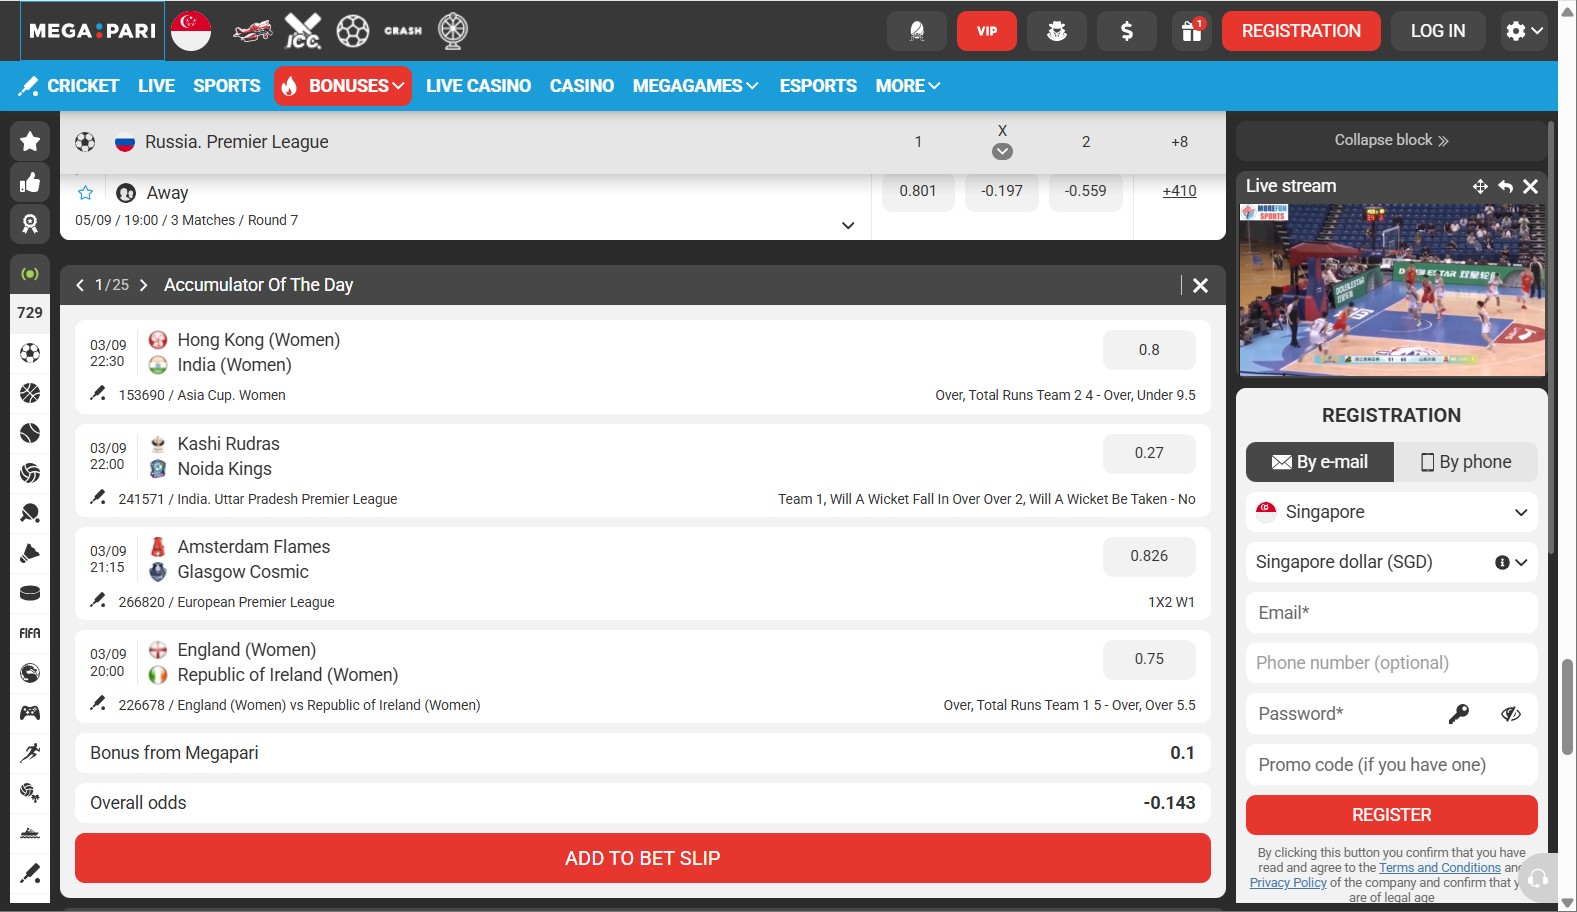Select the Crash game icon in header
The height and width of the screenshot is (912, 1577).
click(x=403, y=31)
